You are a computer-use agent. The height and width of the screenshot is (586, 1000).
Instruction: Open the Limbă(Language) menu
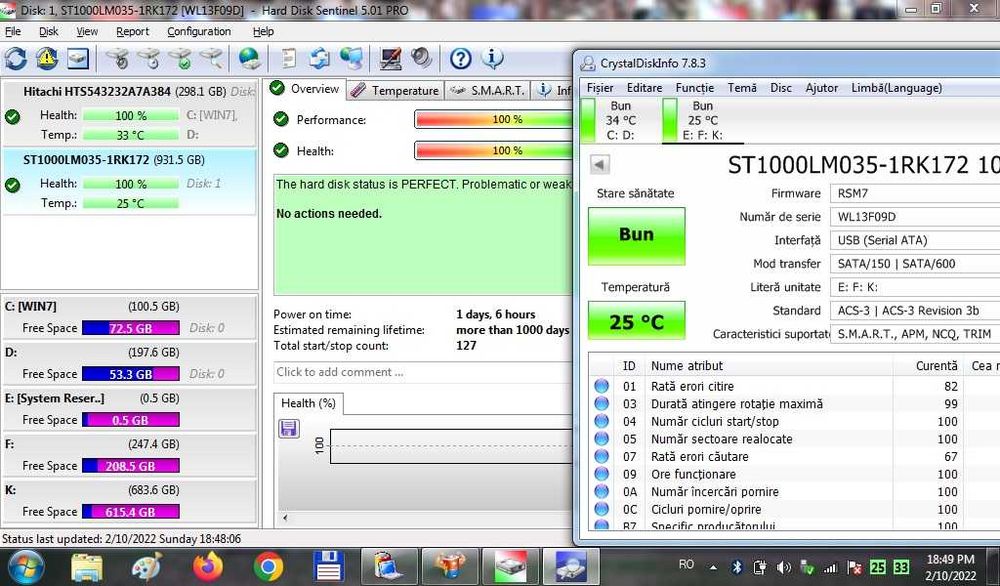pyautogui.click(x=896, y=87)
